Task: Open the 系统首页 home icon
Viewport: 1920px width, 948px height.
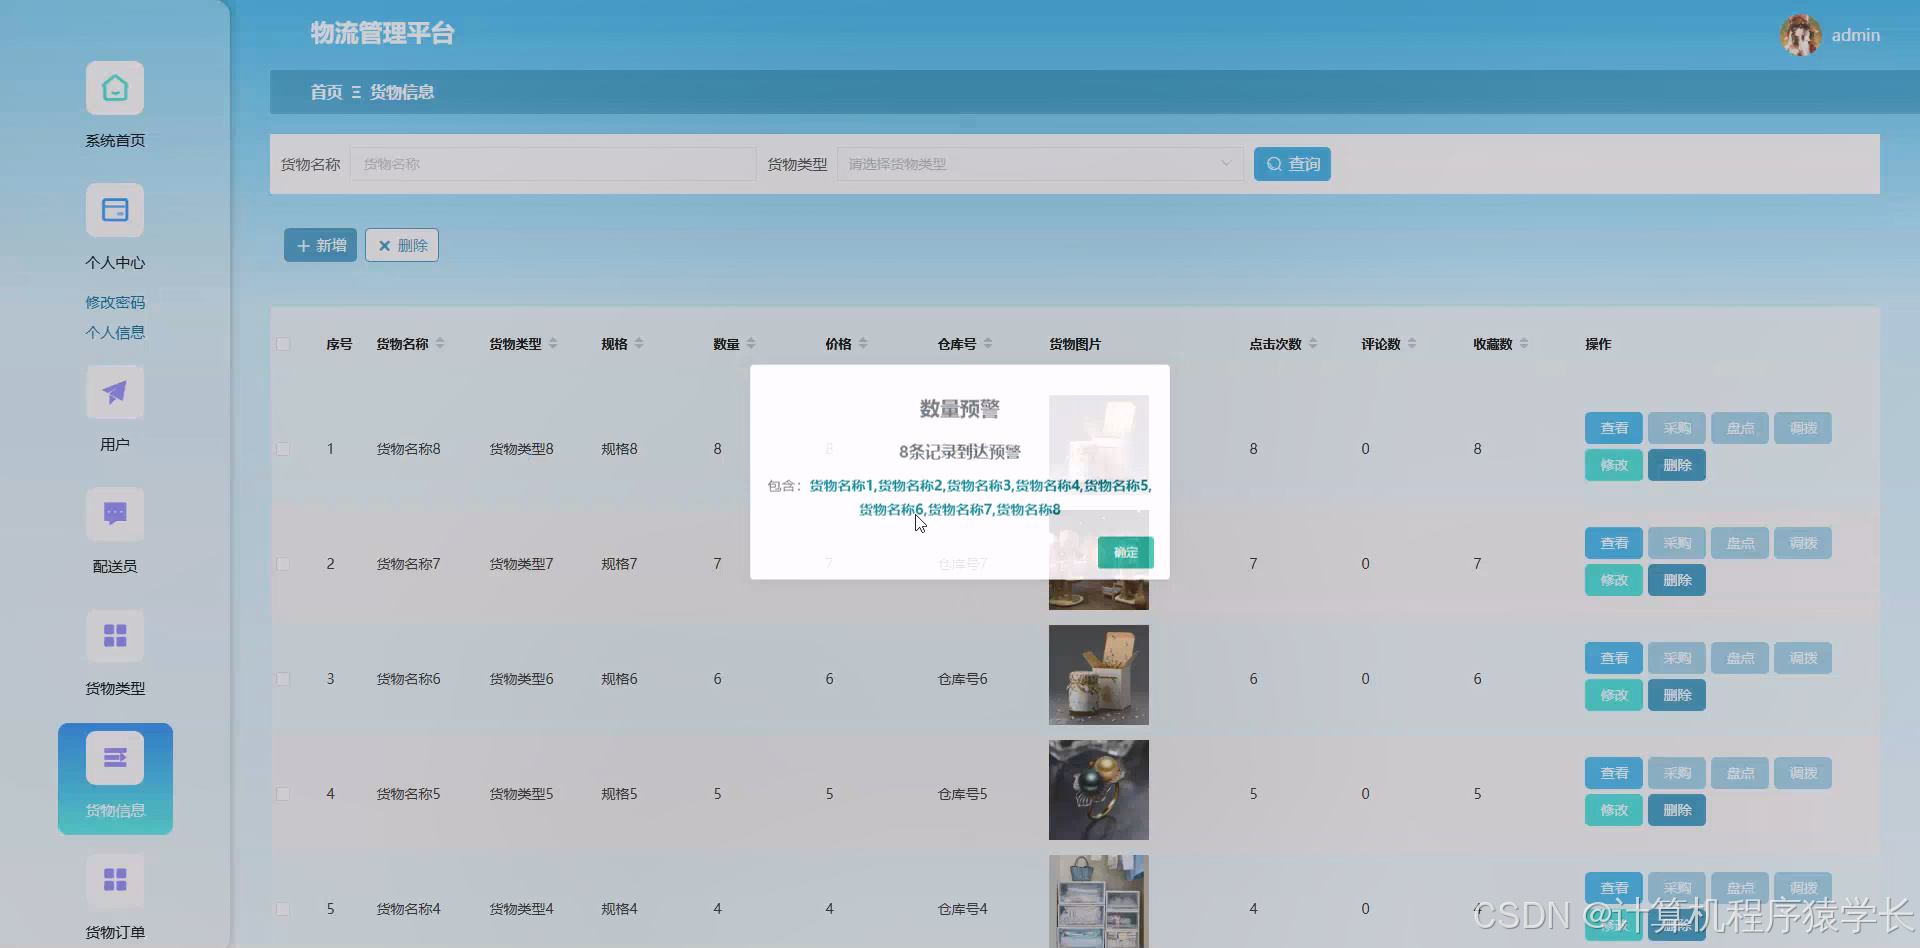Action: 115,89
